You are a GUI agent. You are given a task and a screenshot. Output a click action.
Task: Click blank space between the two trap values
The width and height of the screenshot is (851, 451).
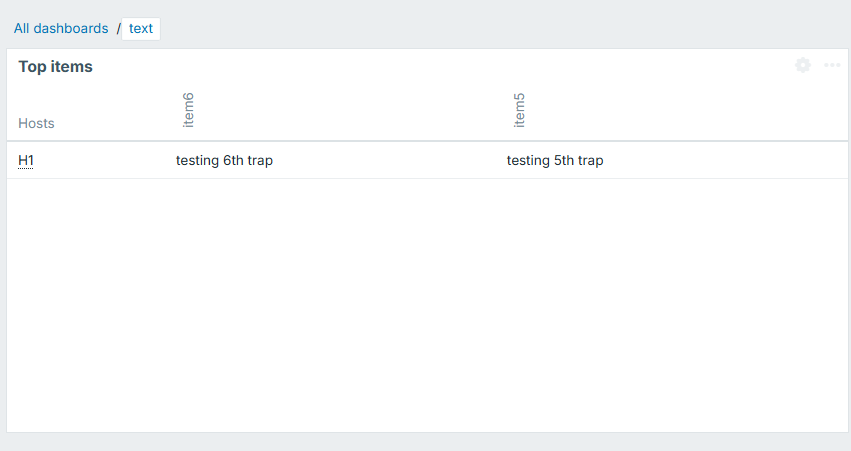point(390,160)
